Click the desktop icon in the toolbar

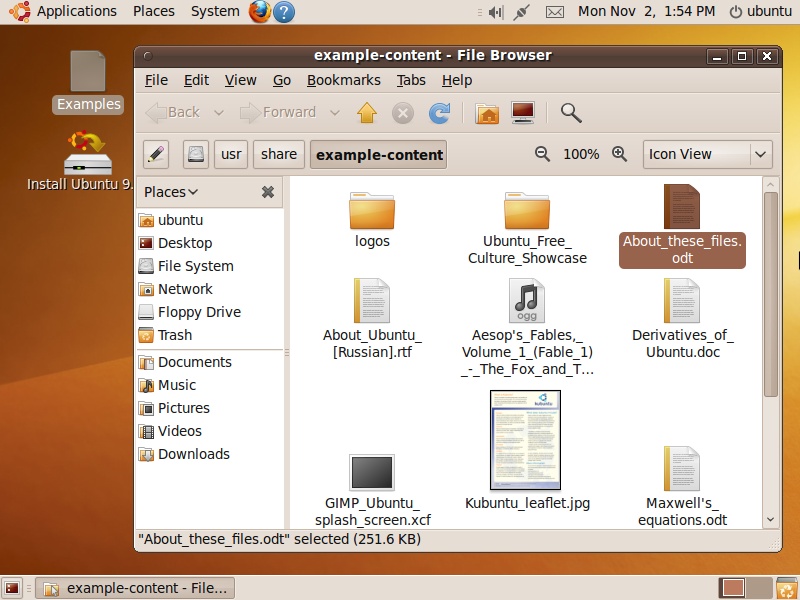(522, 113)
